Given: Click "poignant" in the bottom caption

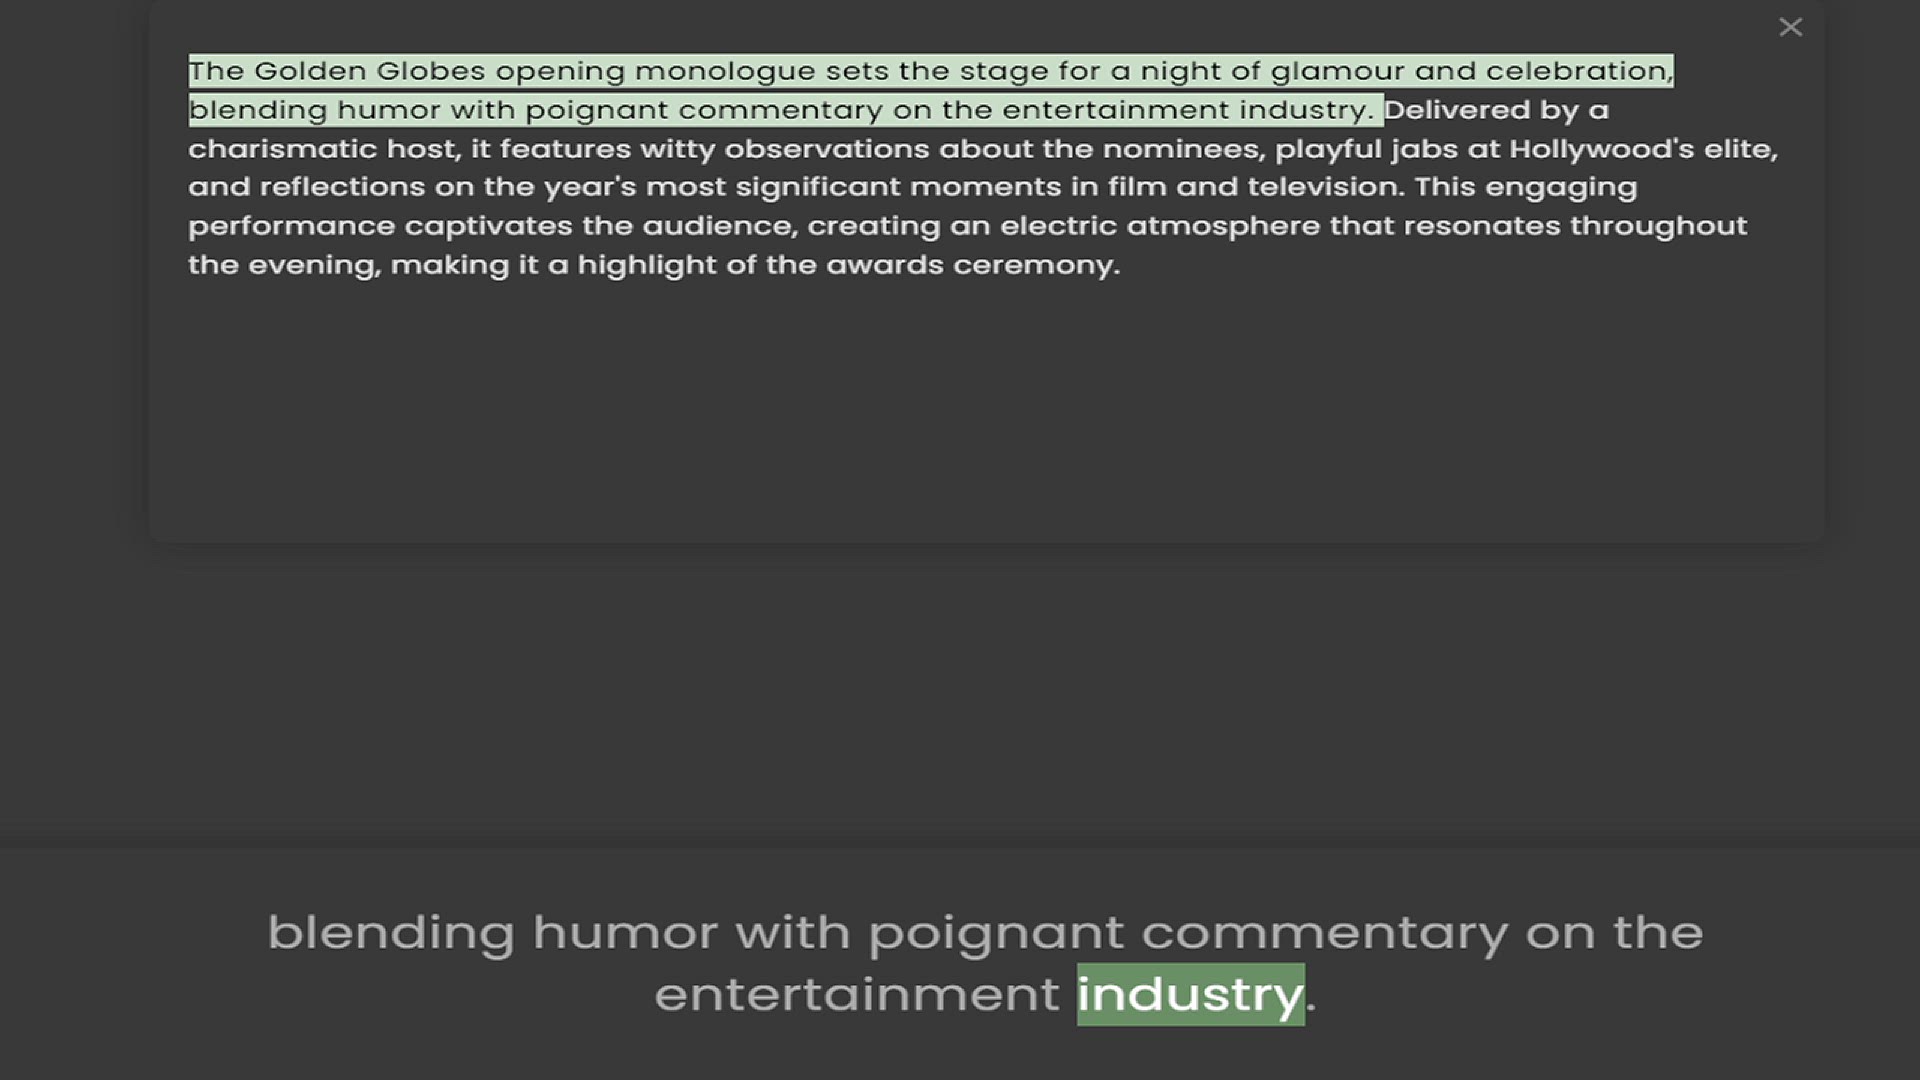Looking at the screenshot, I should coord(995,933).
